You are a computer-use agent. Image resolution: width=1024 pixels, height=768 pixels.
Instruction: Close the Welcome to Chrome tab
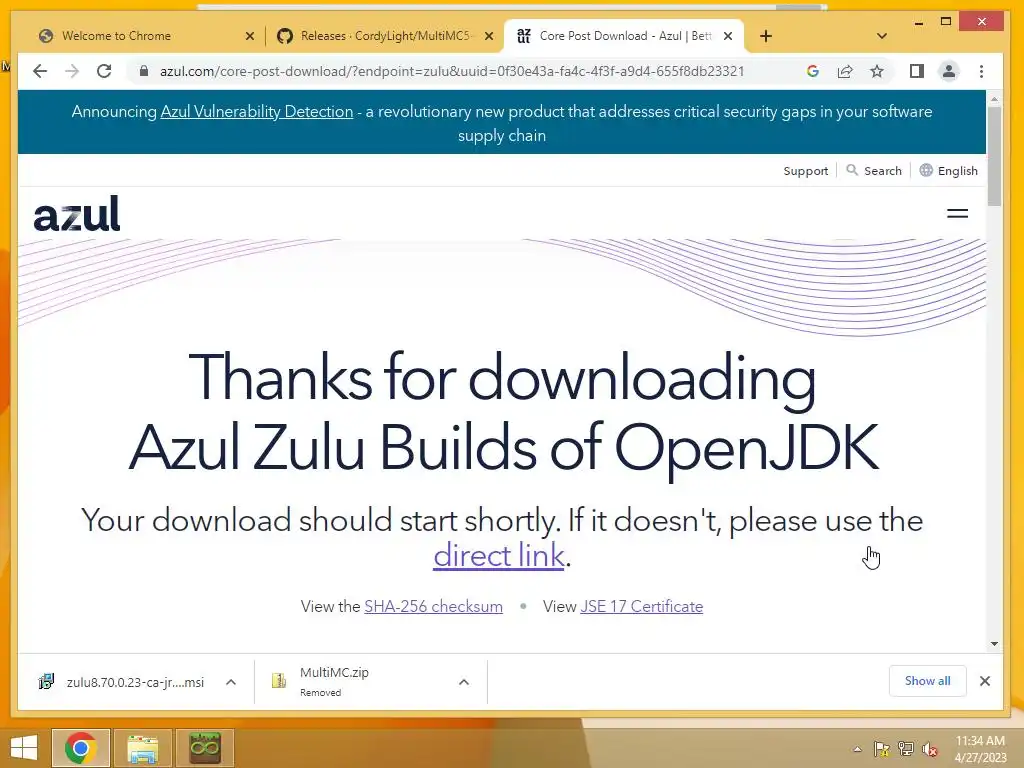click(x=249, y=37)
